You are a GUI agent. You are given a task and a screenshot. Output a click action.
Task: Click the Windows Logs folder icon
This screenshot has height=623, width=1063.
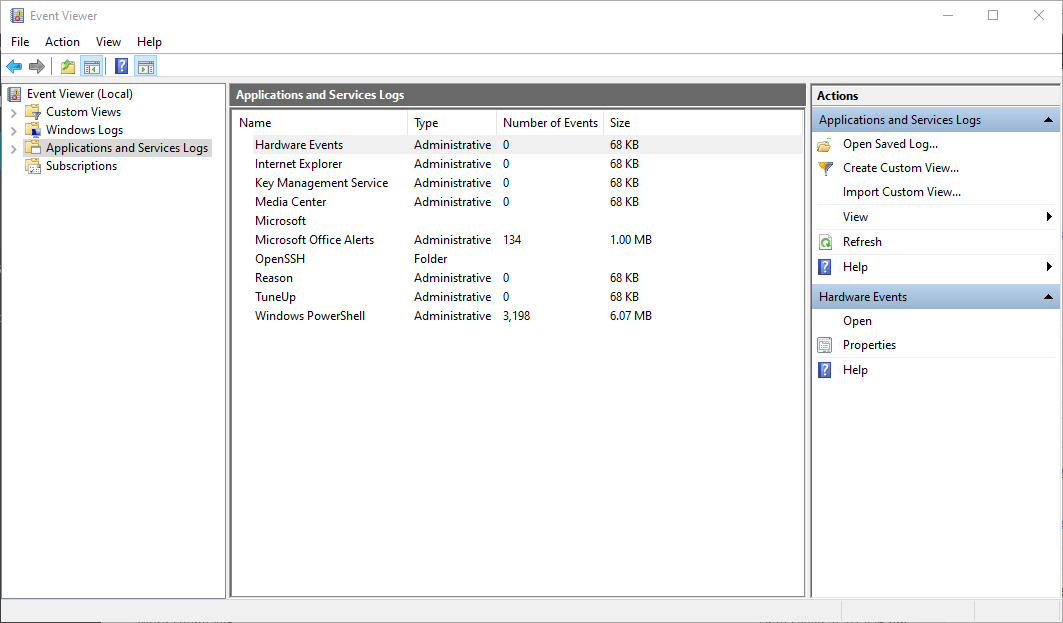[33, 129]
